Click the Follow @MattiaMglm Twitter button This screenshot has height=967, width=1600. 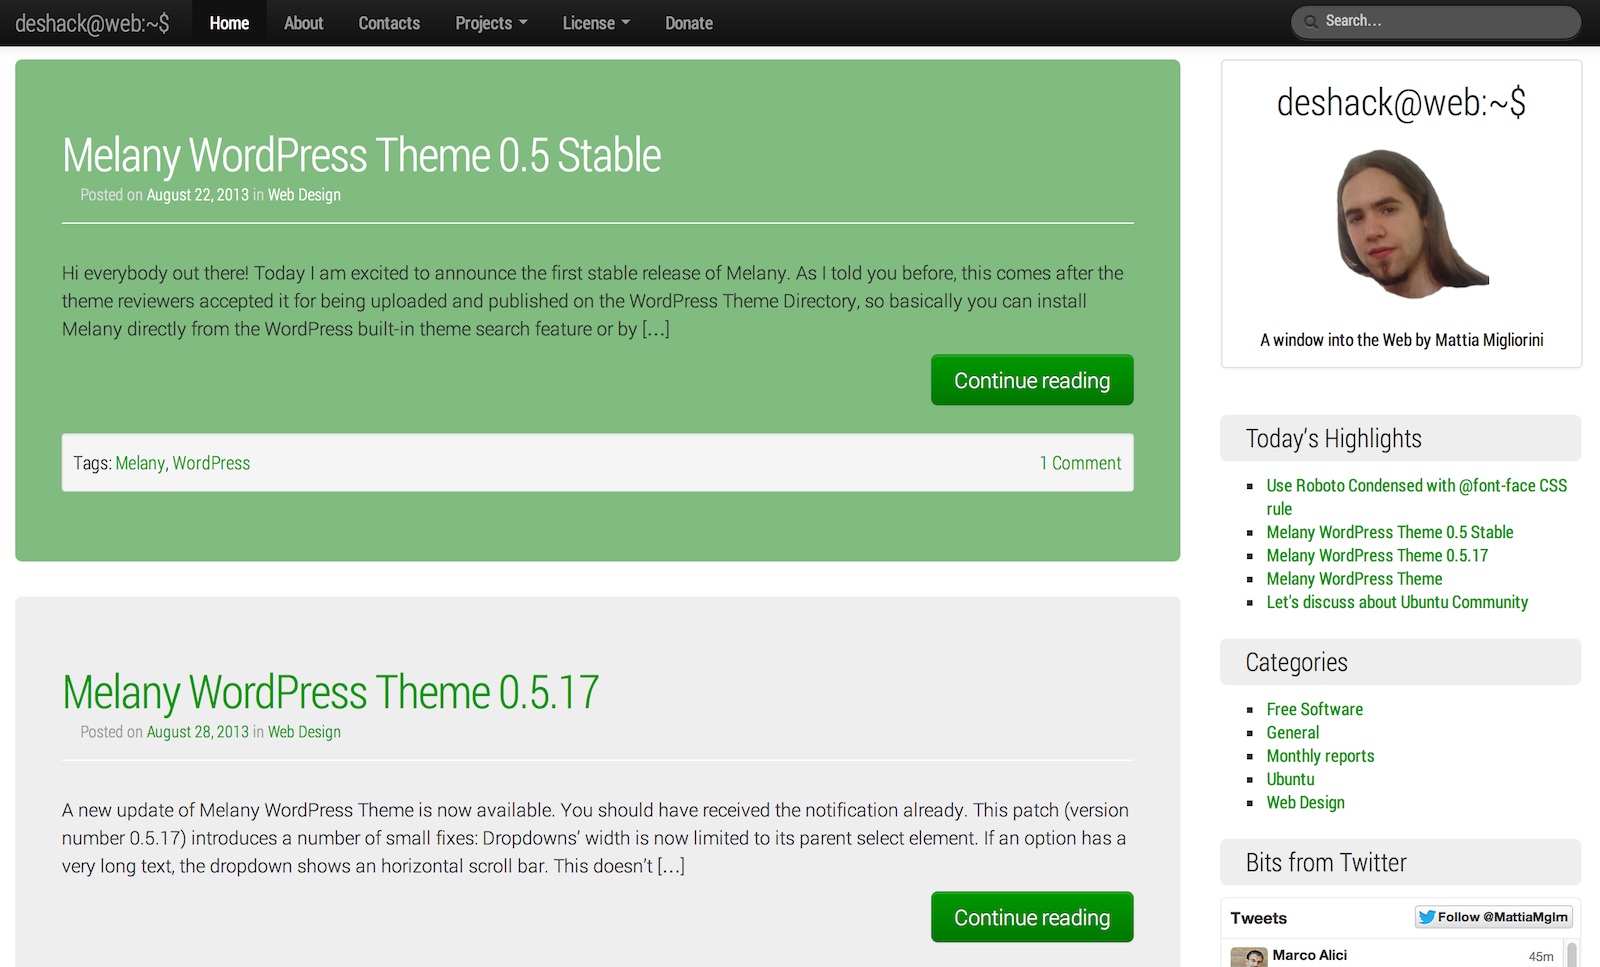(1493, 917)
